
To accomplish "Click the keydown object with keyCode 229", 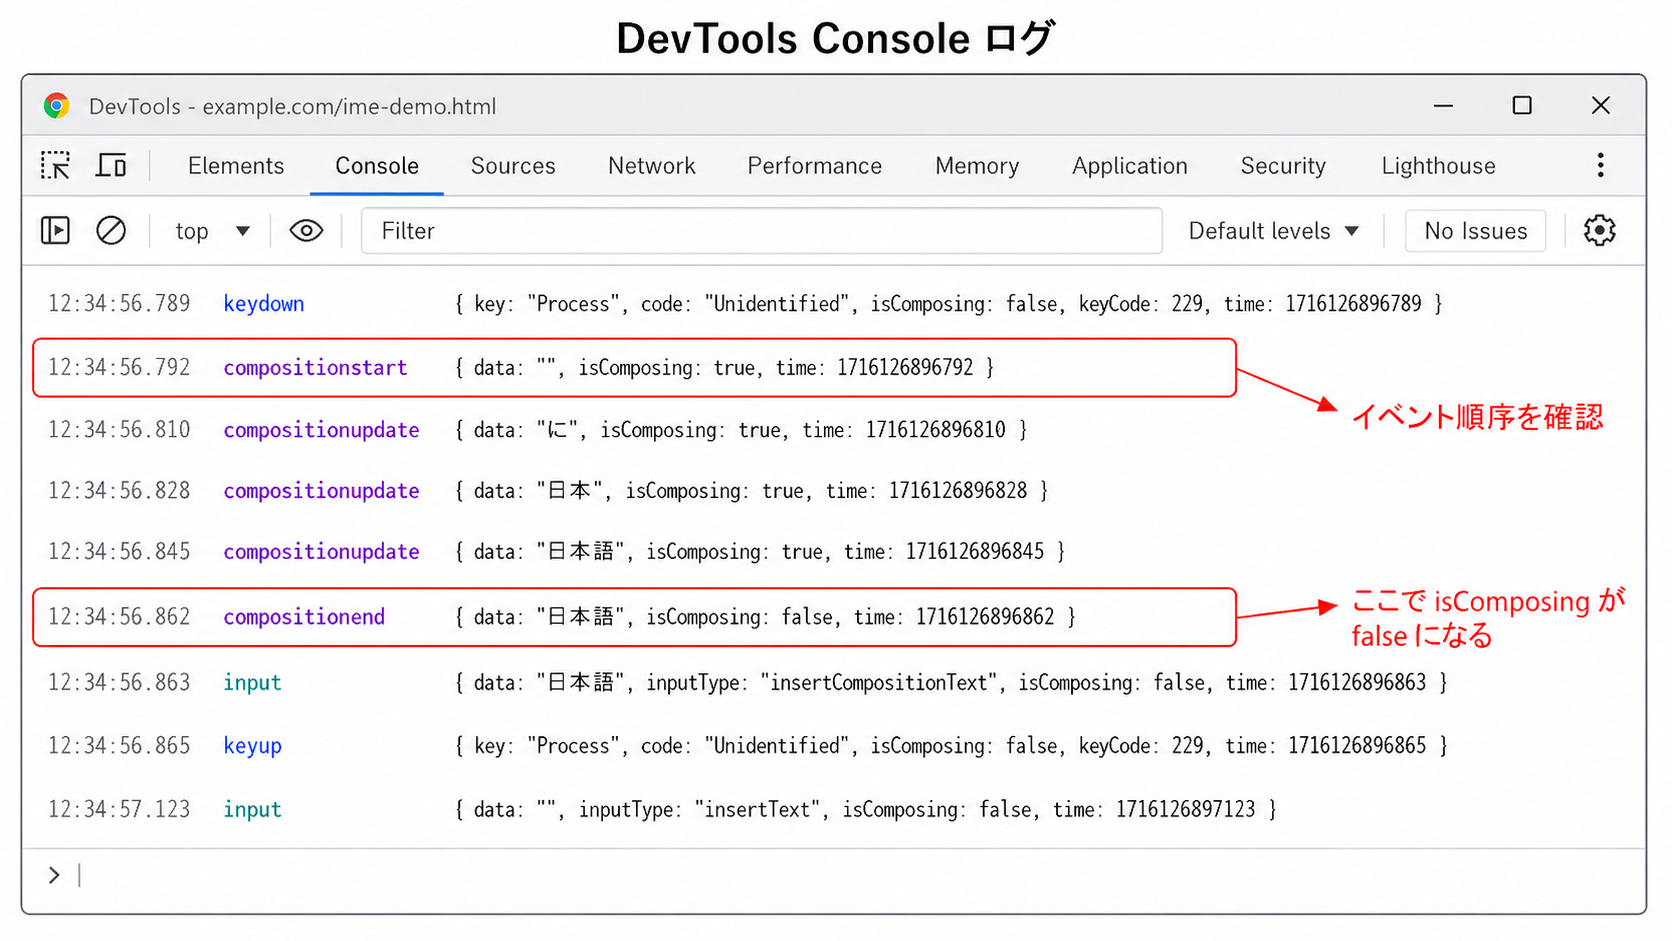I will (x=948, y=304).
